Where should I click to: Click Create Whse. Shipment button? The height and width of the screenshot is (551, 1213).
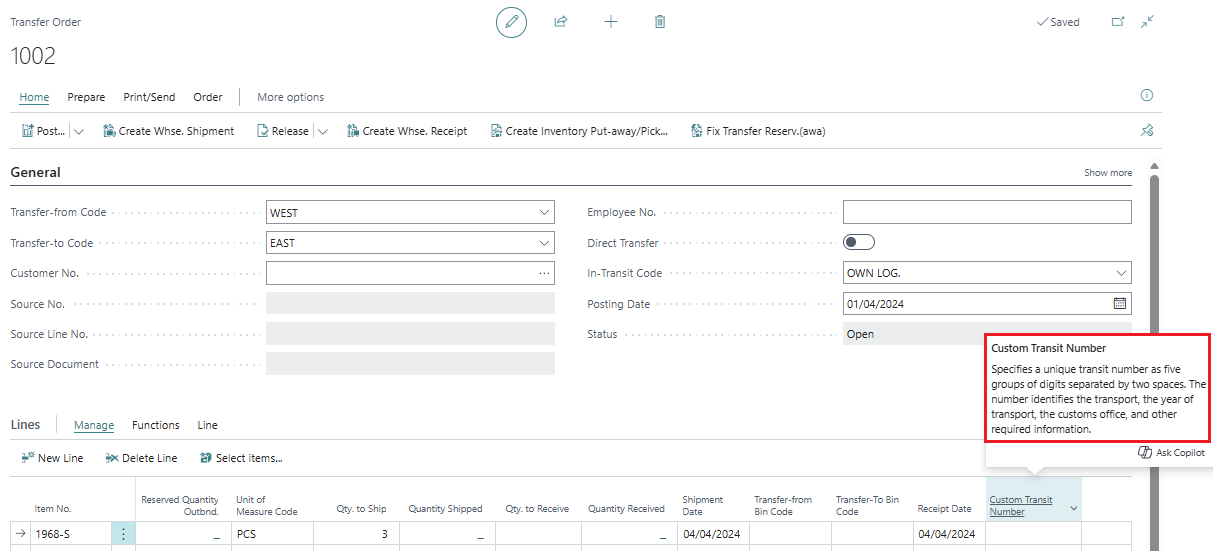pos(169,131)
